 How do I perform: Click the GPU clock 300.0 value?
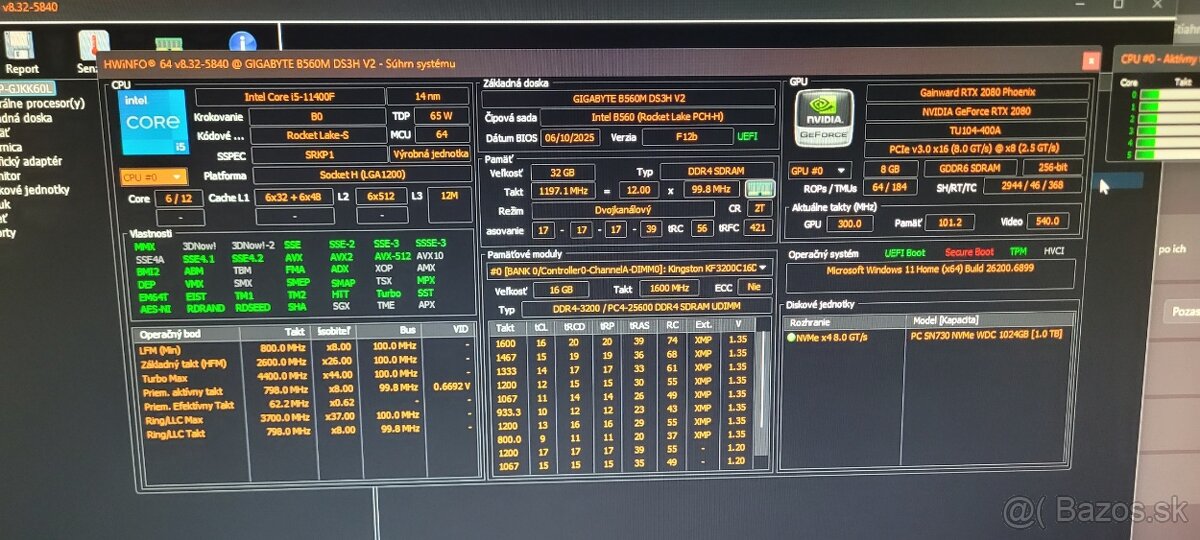tap(849, 223)
